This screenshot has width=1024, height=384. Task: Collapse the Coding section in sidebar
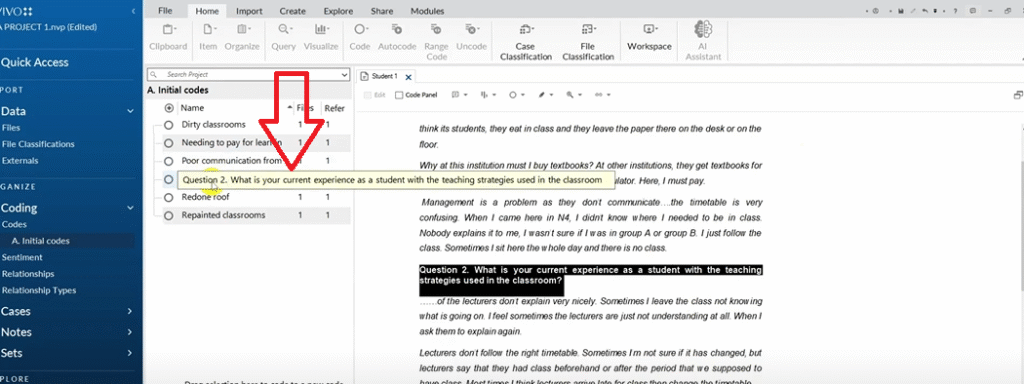(130, 208)
